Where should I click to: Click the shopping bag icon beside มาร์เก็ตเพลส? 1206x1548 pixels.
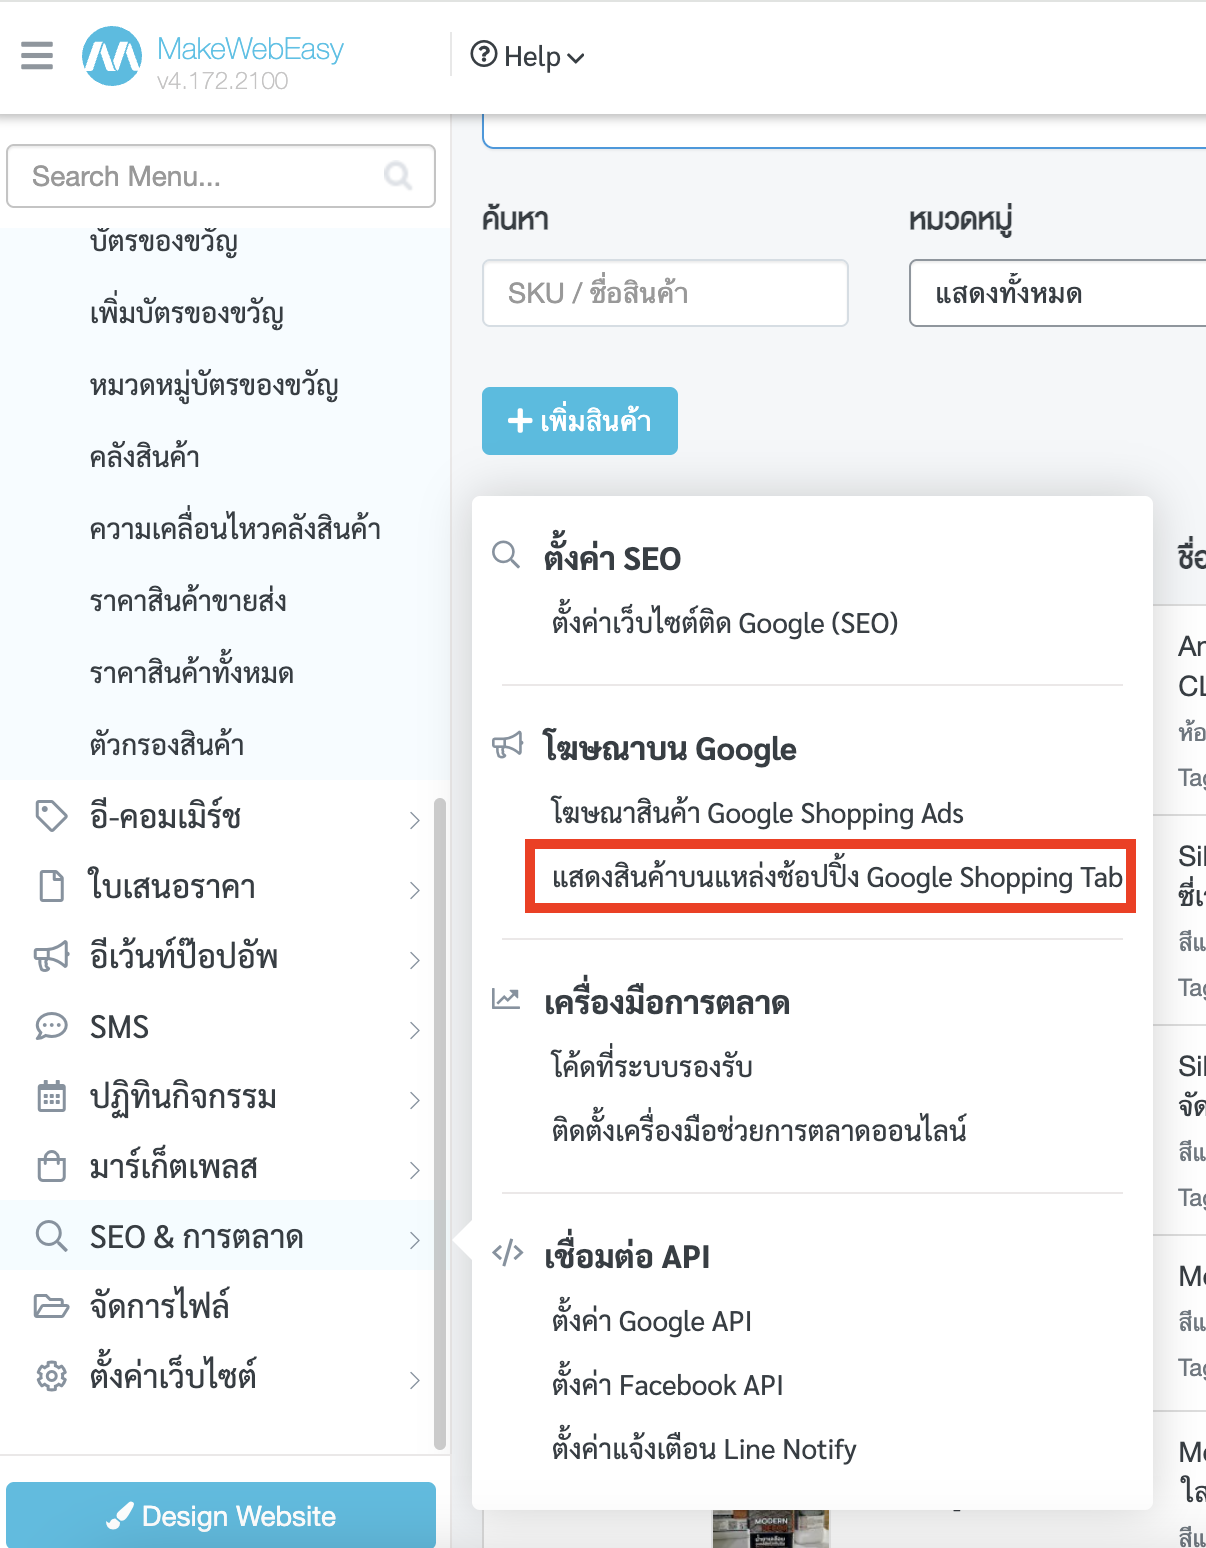click(51, 1166)
